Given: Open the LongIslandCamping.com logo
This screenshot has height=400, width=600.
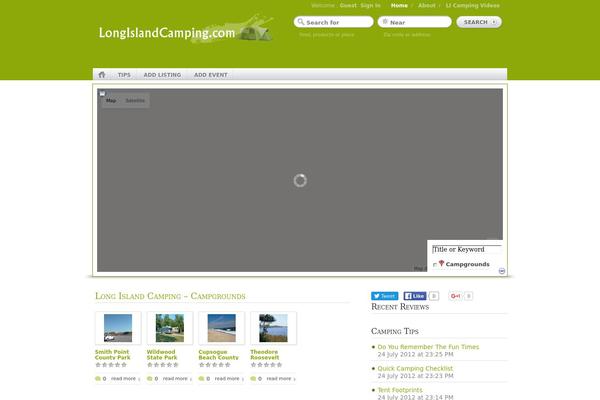Looking at the screenshot, I should (186, 31).
